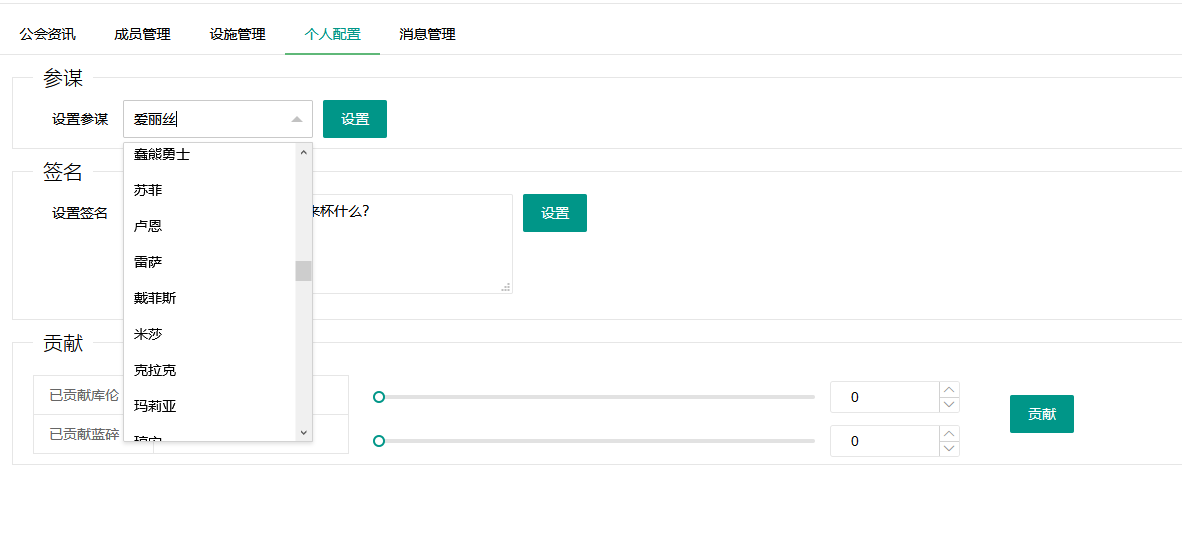Click the 贡献 button
Screen dimensions: 1182x556
click(x=1042, y=414)
